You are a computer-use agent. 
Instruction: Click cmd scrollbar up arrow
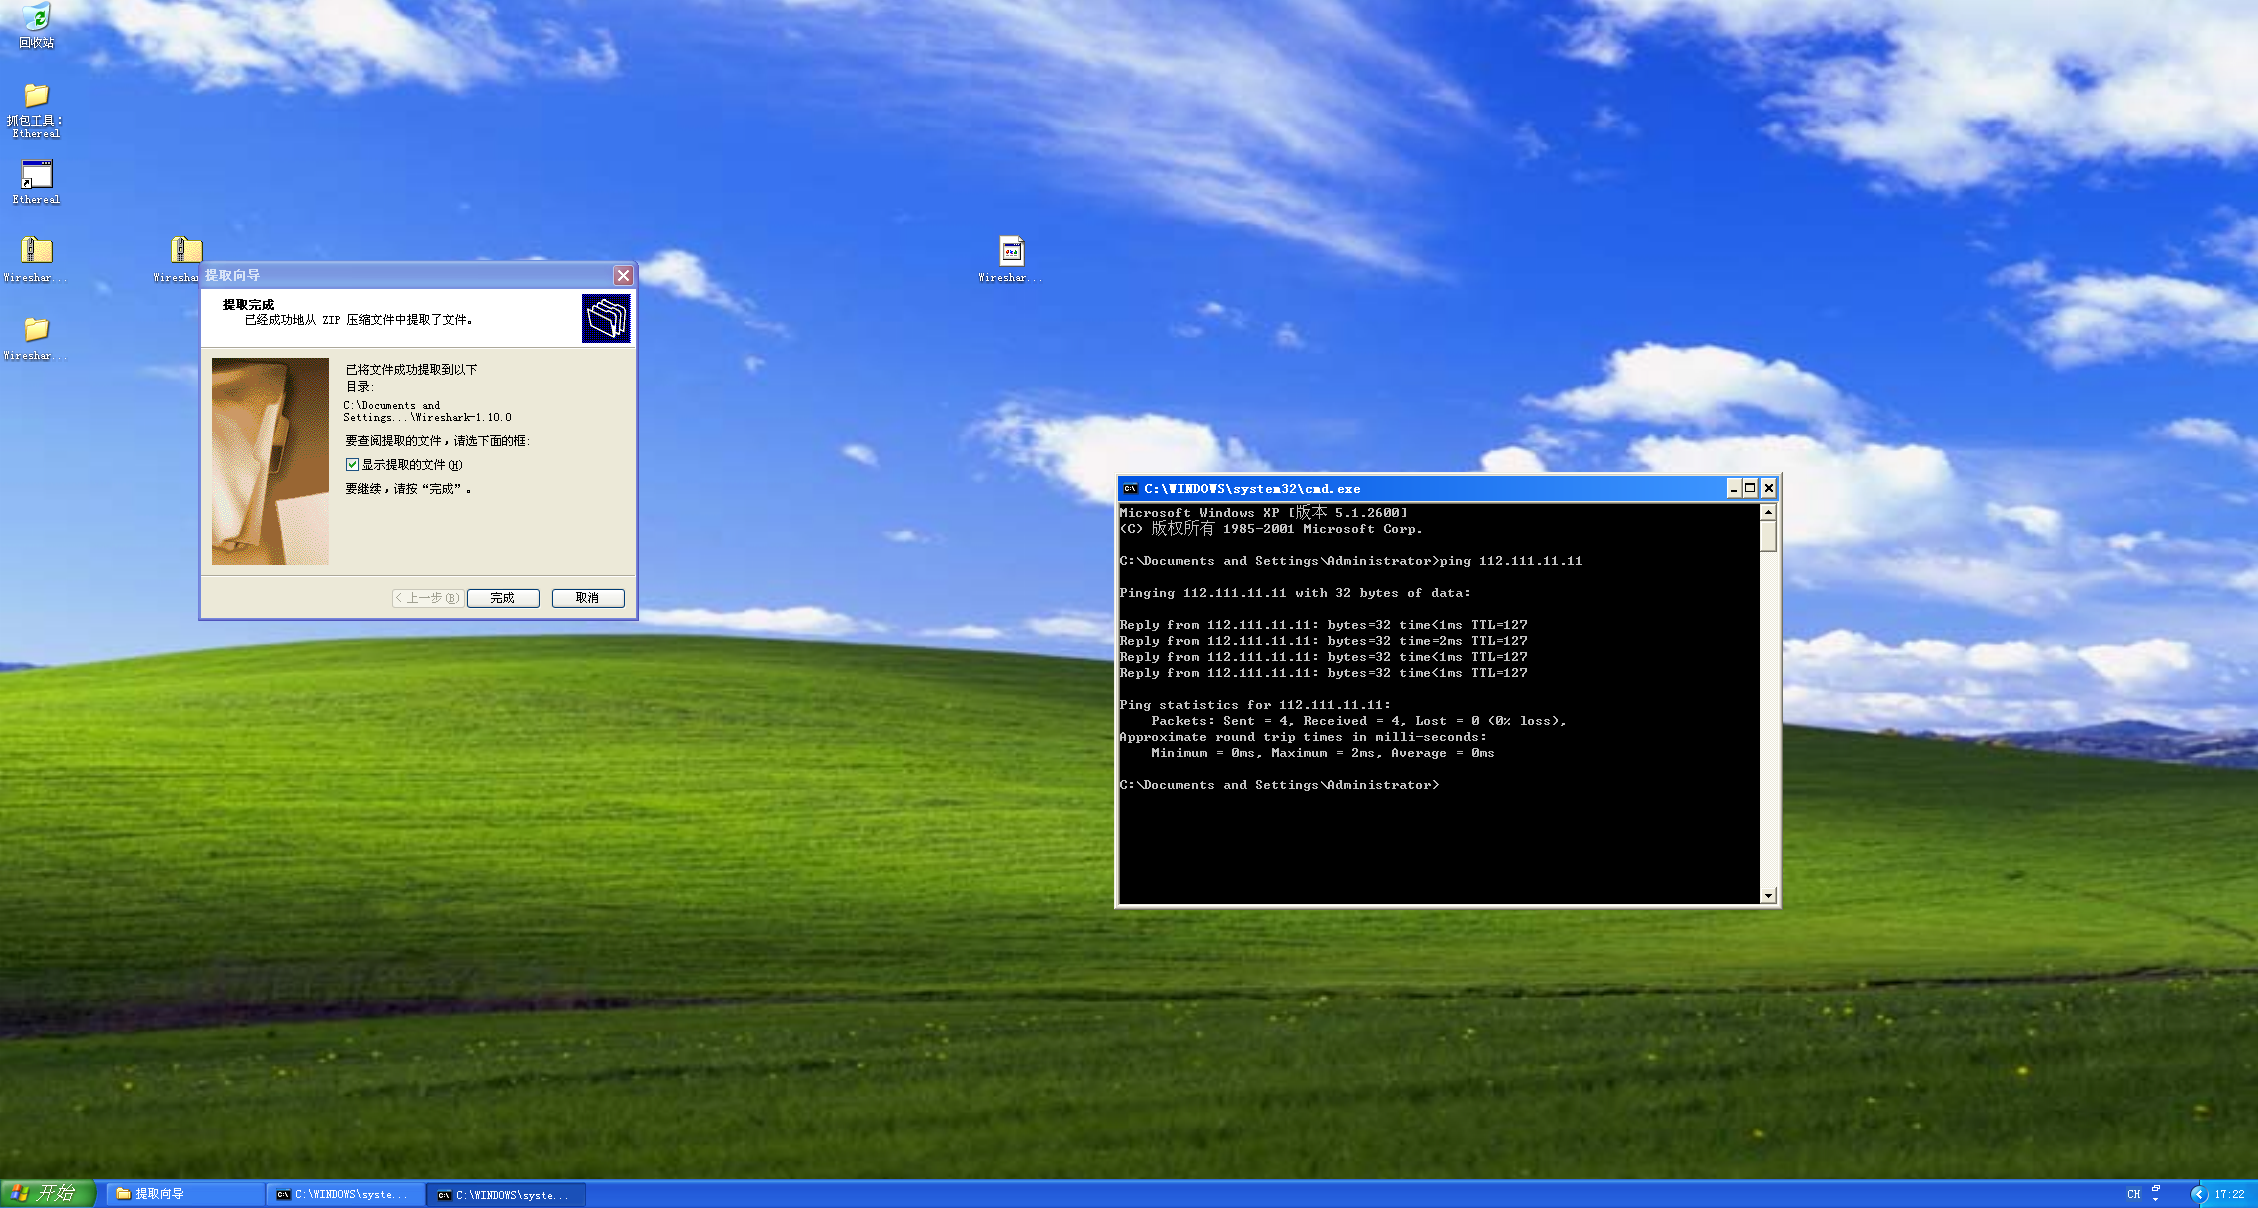[x=1768, y=512]
